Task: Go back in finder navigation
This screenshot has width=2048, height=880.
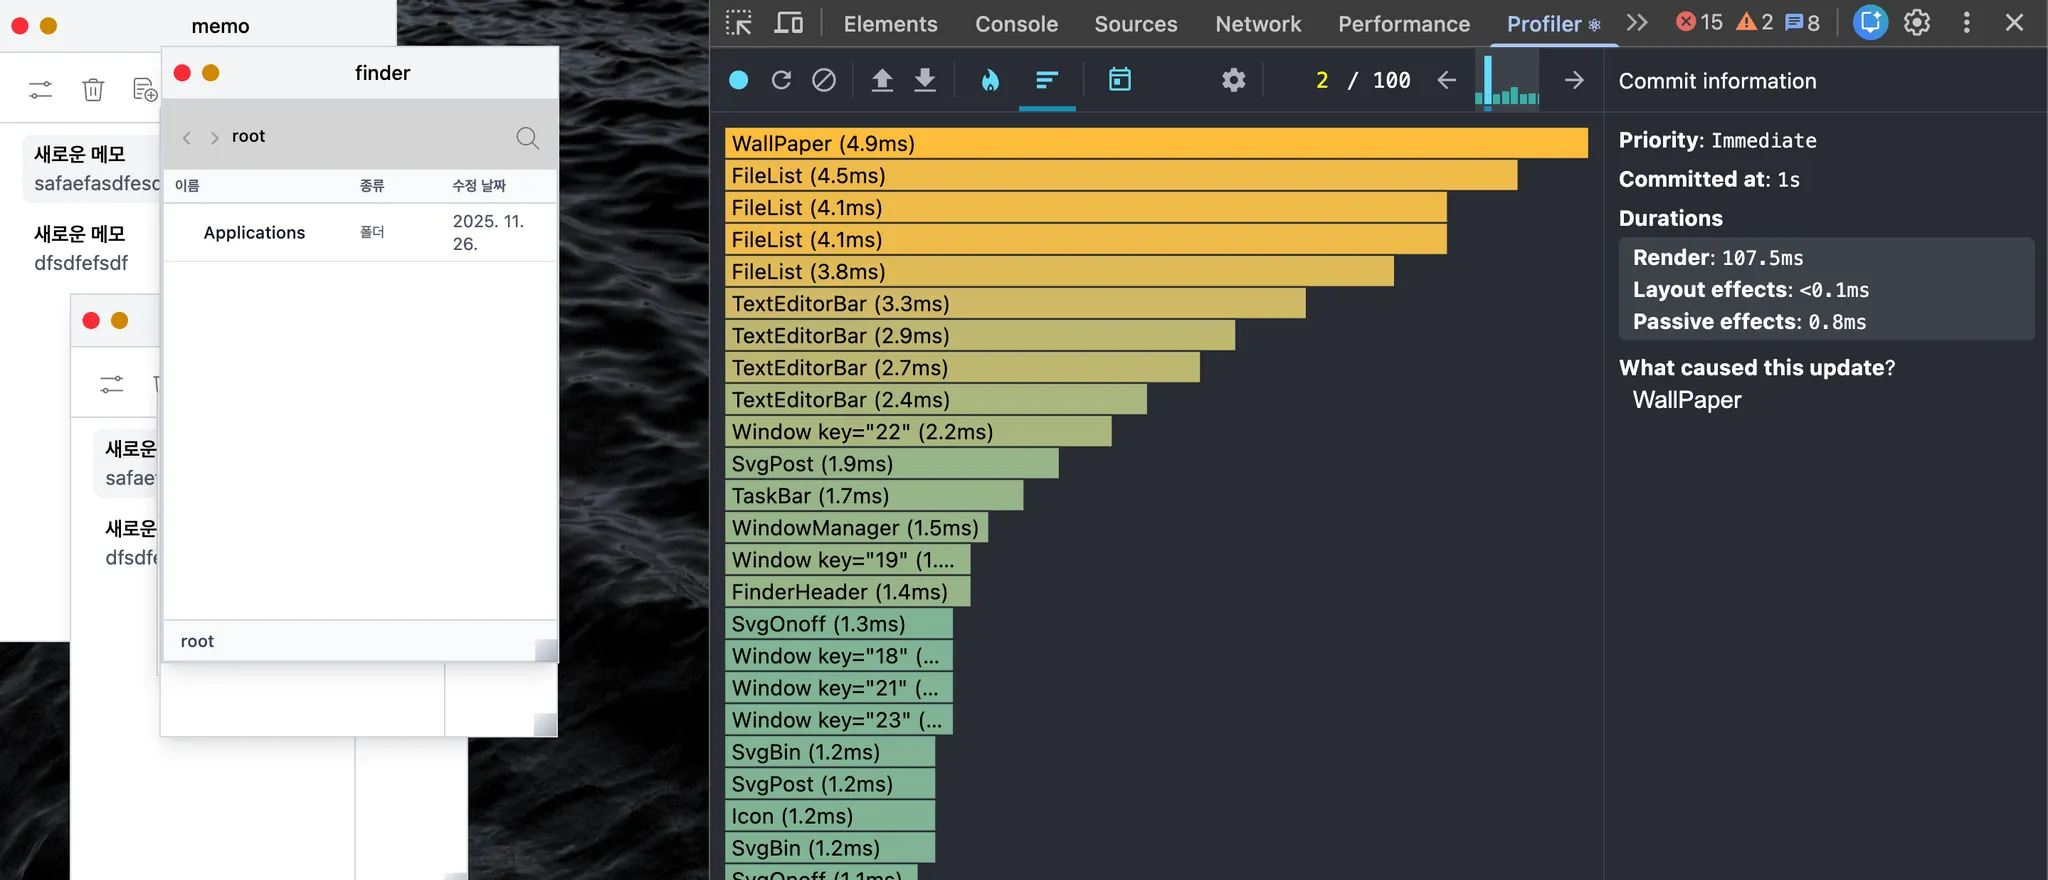Action: click(186, 137)
